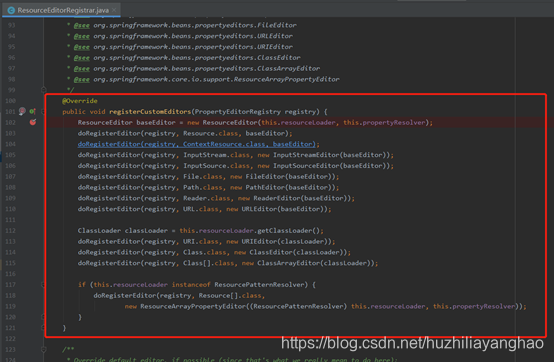Viewport: 554px width, 362px height.
Task: Click line number 112 in the gutter
Action: tap(10, 231)
